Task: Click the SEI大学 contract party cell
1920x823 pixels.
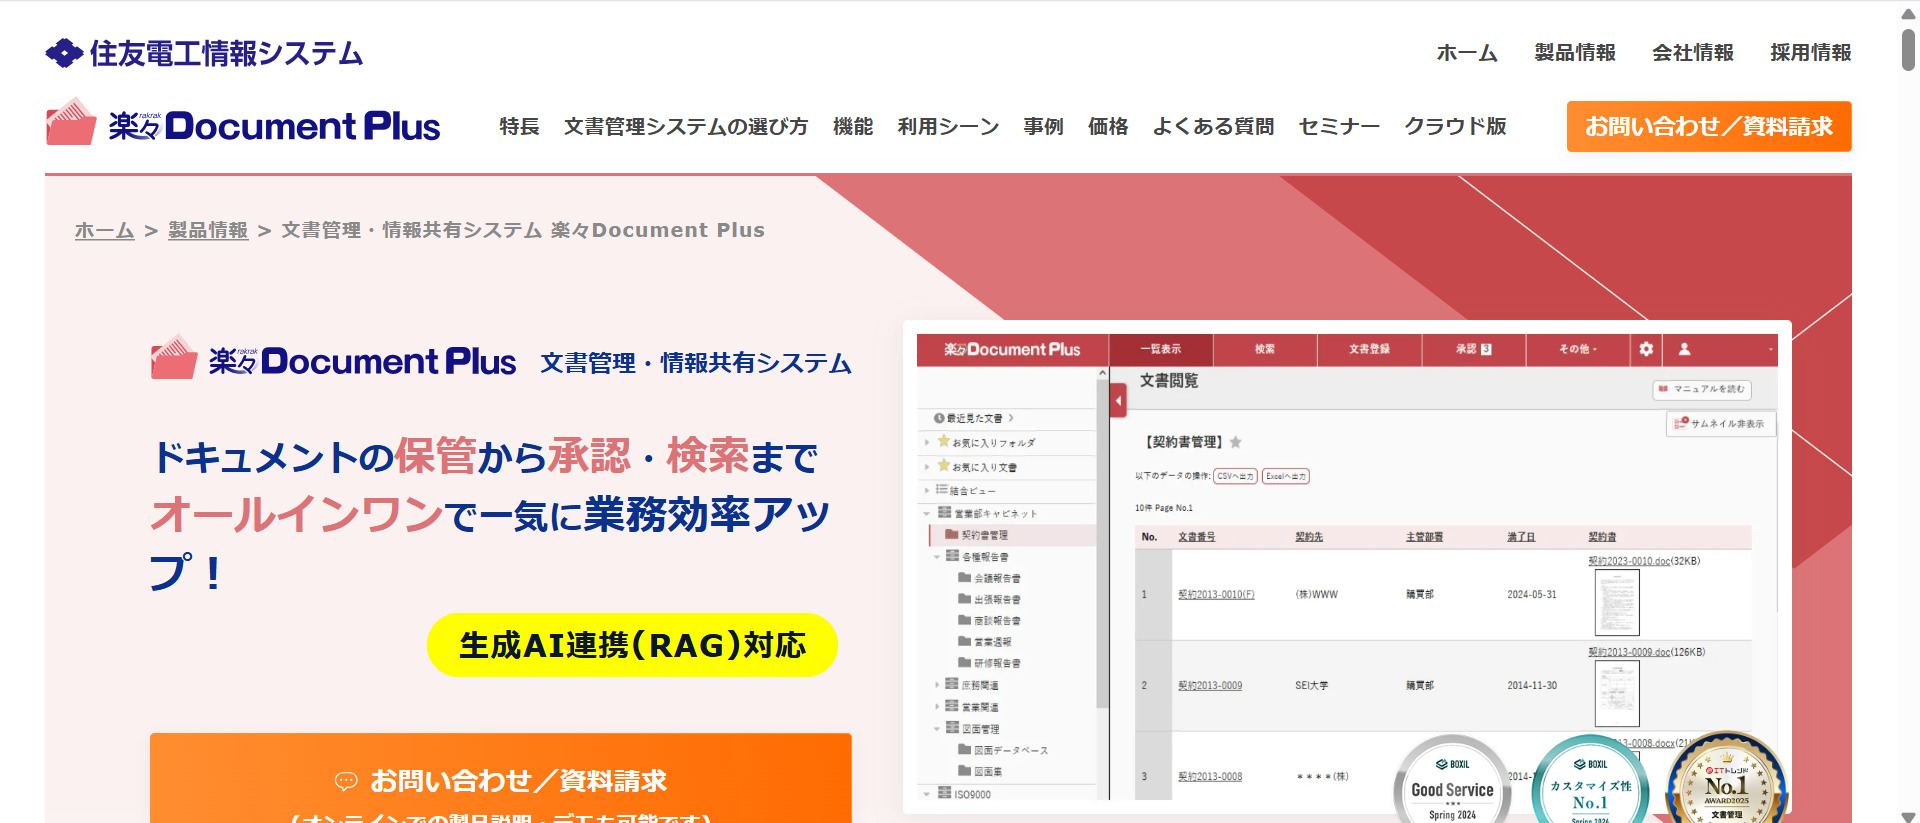Action: click(x=1312, y=685)
